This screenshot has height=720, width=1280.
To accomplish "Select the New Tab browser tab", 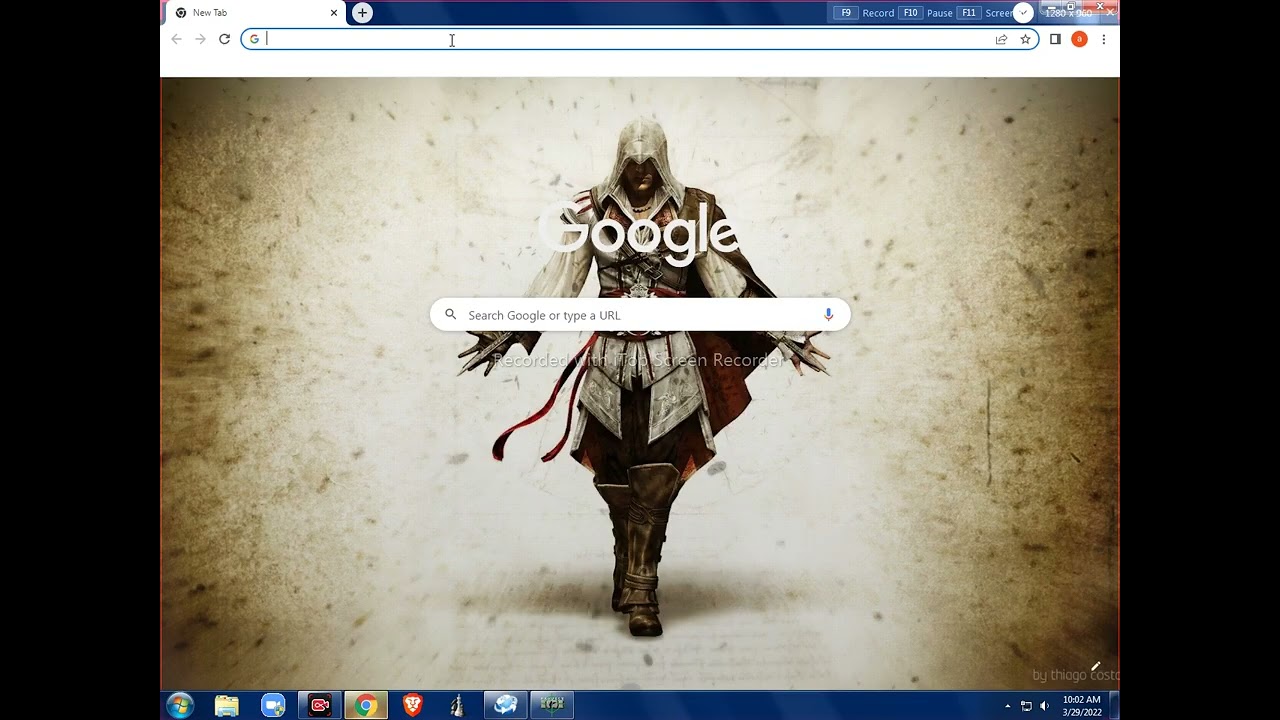I will point(255,13).
